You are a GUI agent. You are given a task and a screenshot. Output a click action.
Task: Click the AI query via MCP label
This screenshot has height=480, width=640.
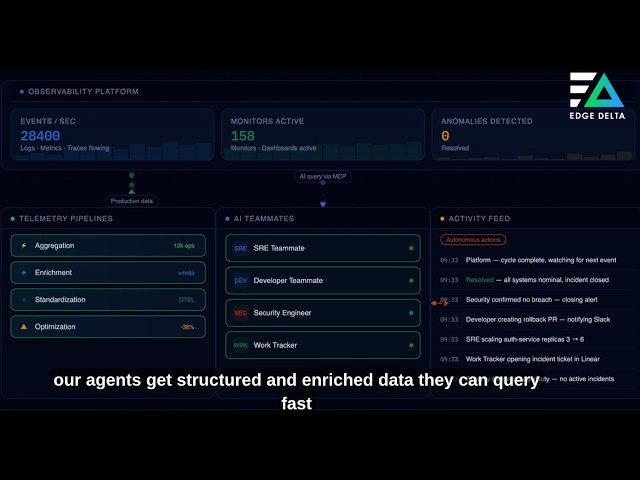(322, 176)
